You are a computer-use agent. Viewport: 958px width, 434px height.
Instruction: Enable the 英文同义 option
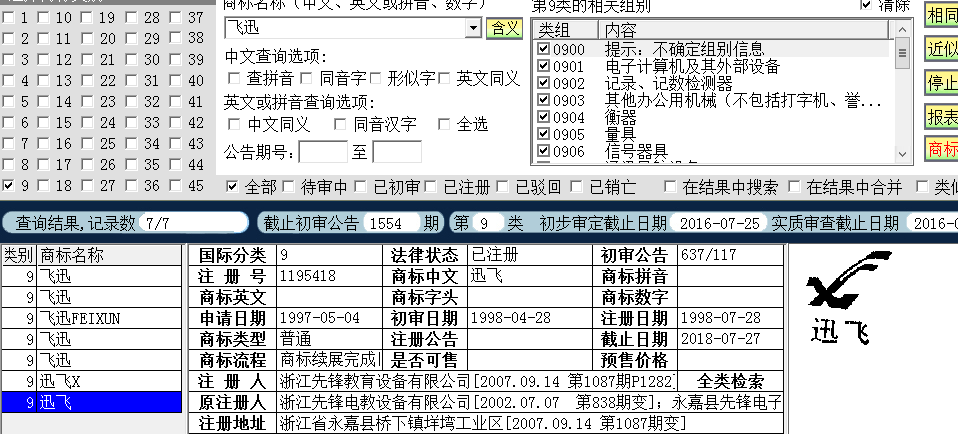point(444,78)
